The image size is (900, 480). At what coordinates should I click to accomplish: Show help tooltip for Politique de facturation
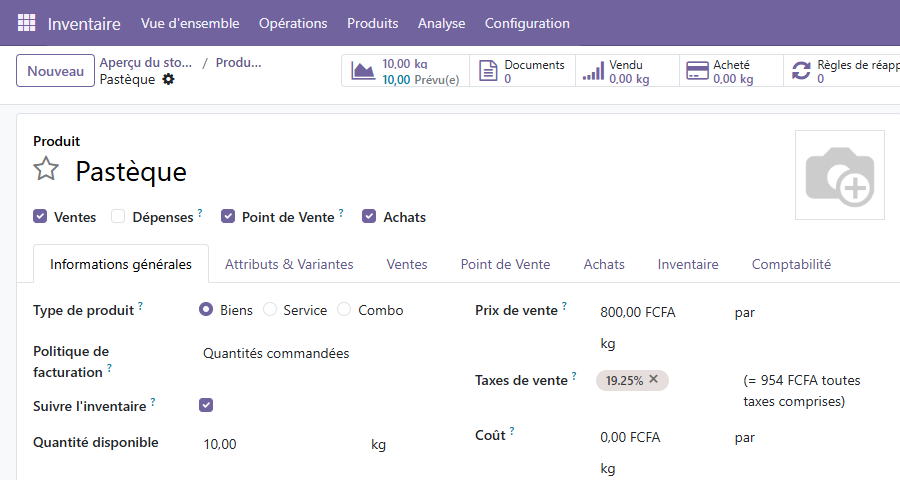click(109, 367)
